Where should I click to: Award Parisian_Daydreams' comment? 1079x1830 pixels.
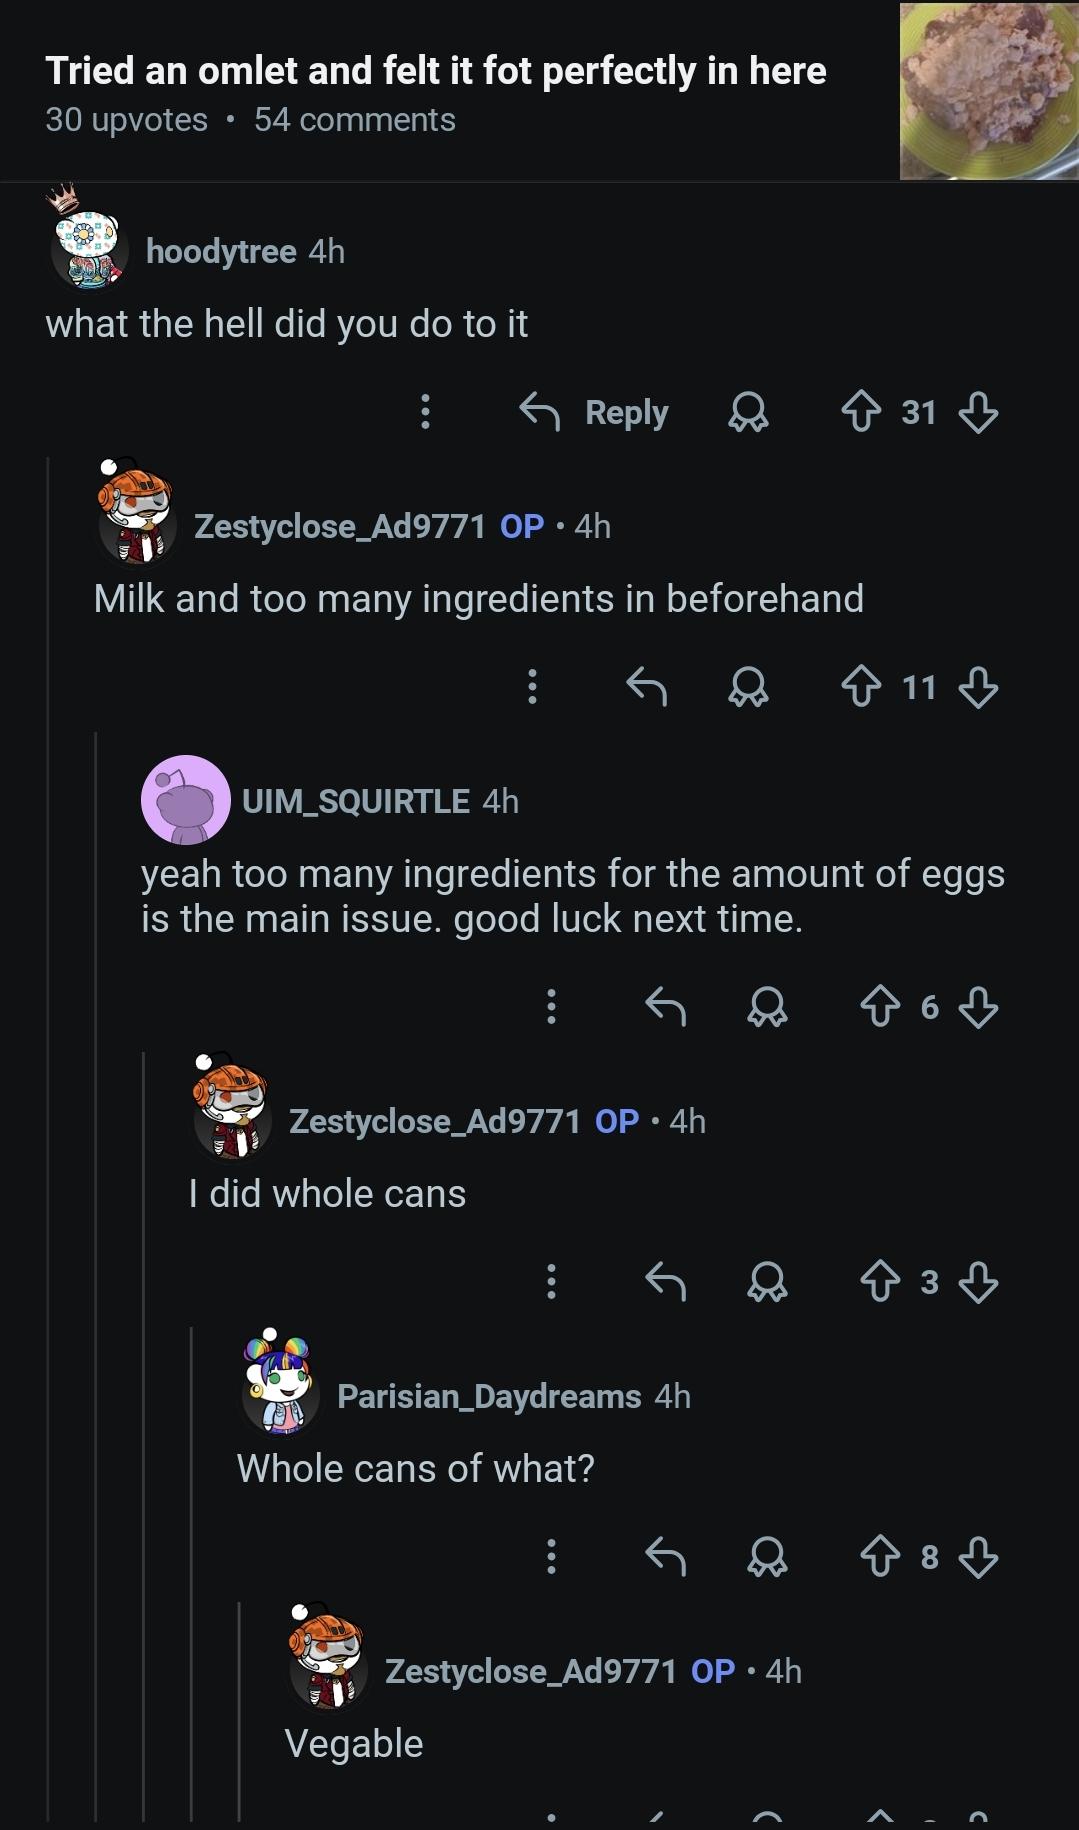tap(767, 1557)
